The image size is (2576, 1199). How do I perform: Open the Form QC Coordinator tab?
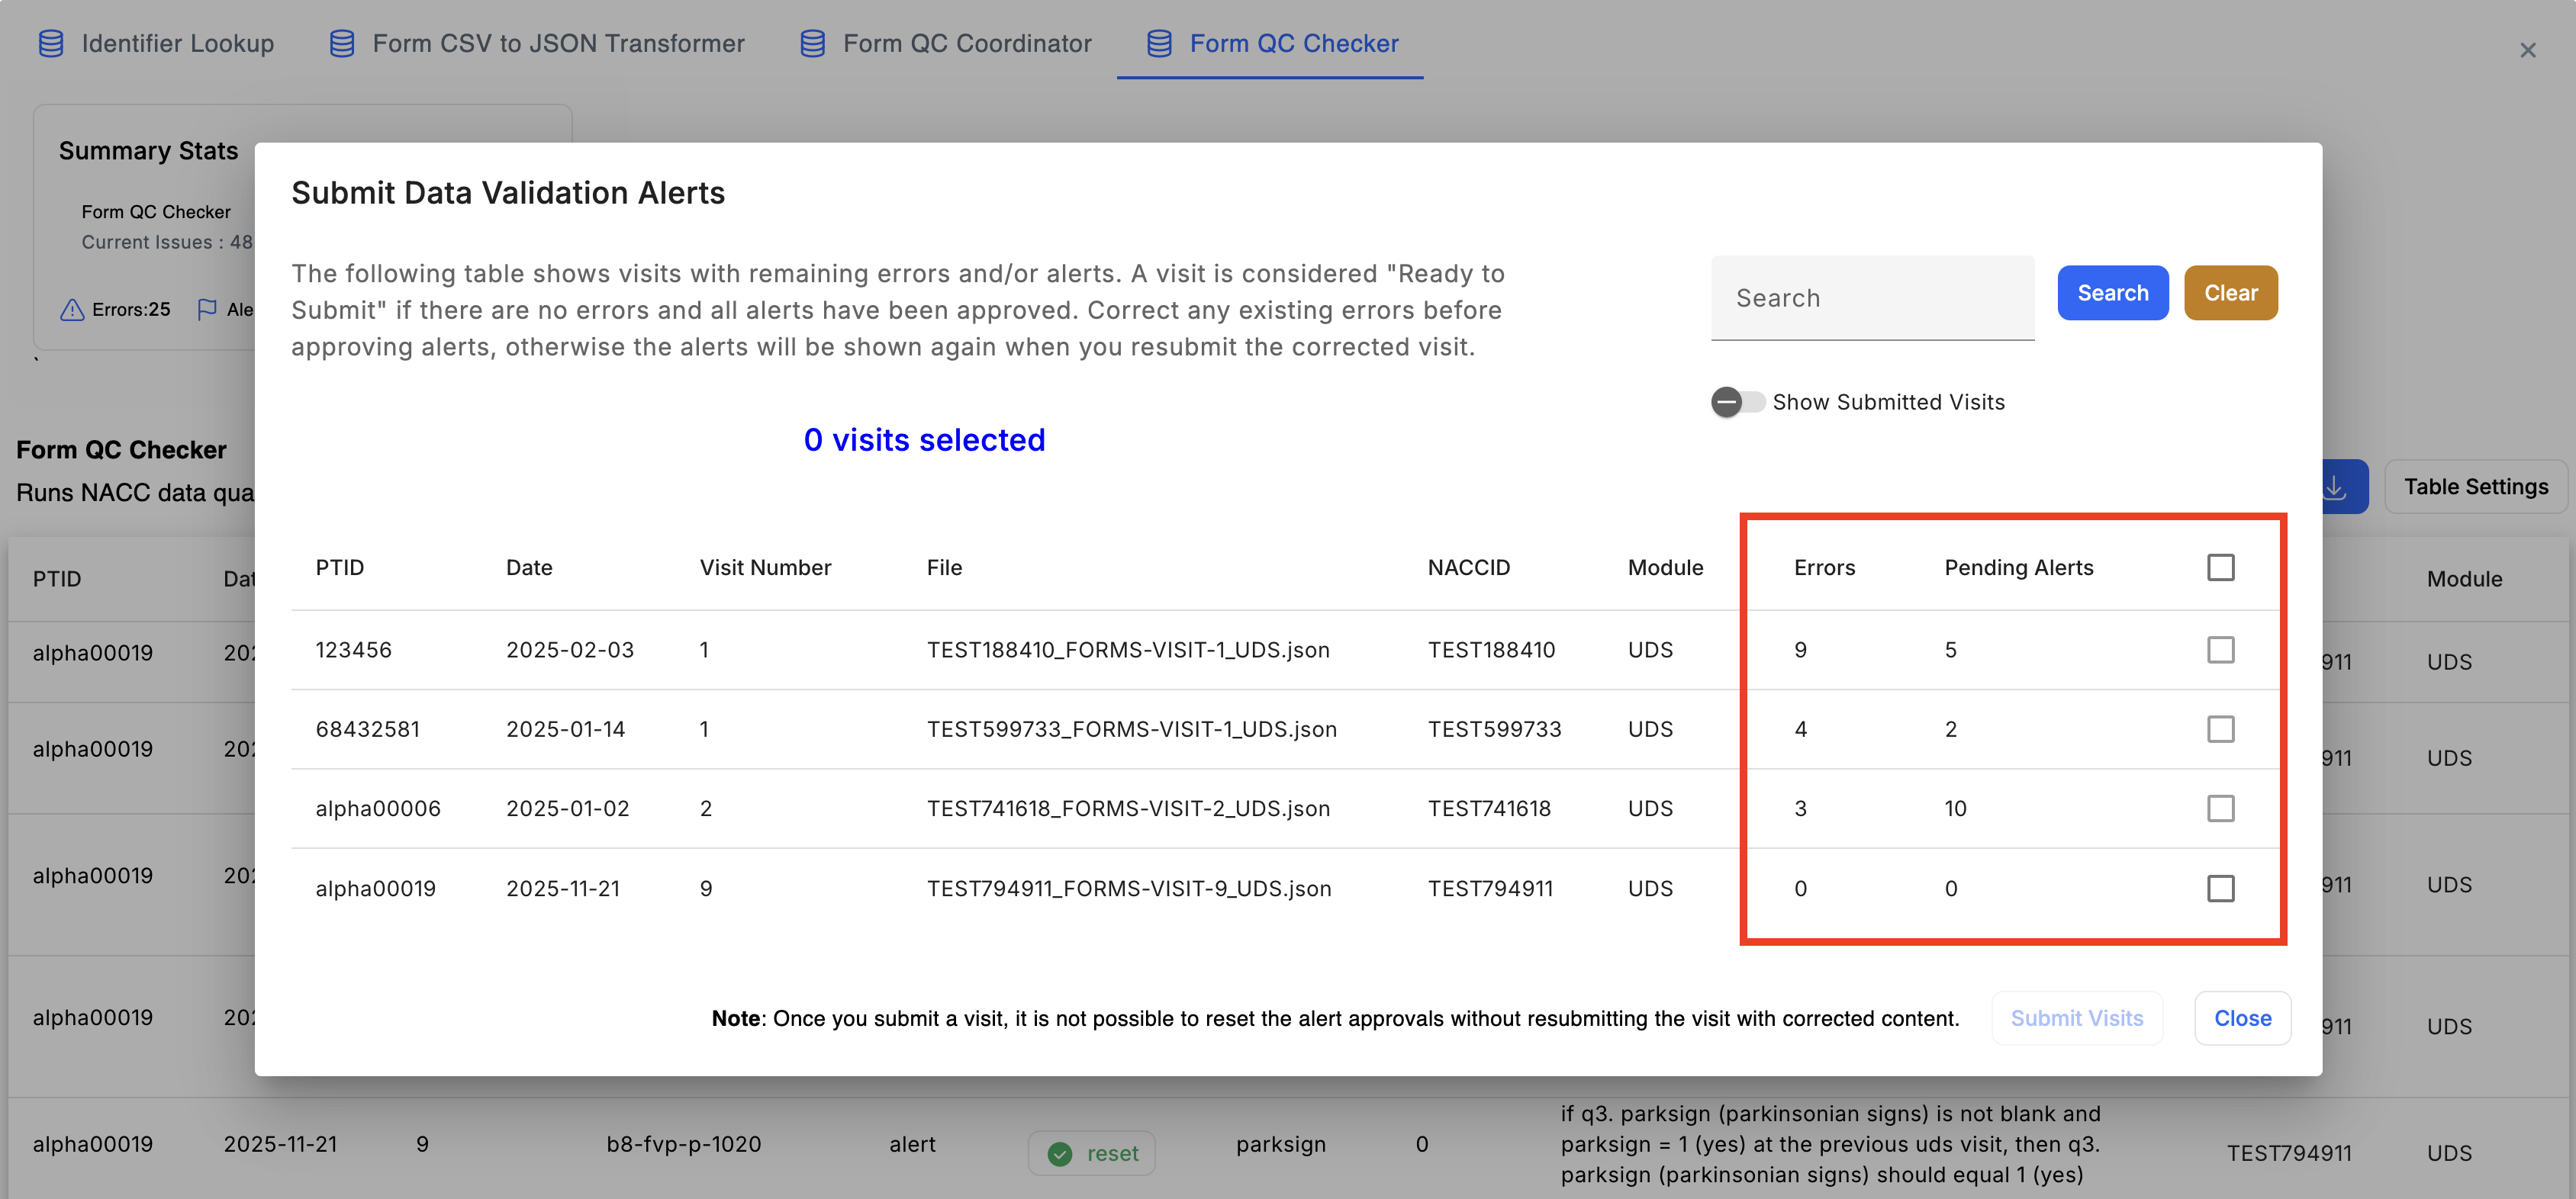coord(945,43)
